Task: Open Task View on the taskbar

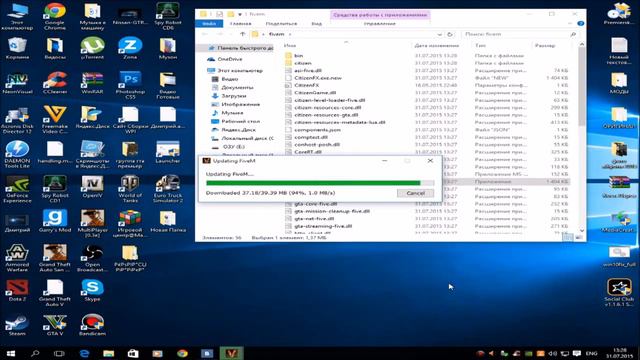Action: [59, 353]
